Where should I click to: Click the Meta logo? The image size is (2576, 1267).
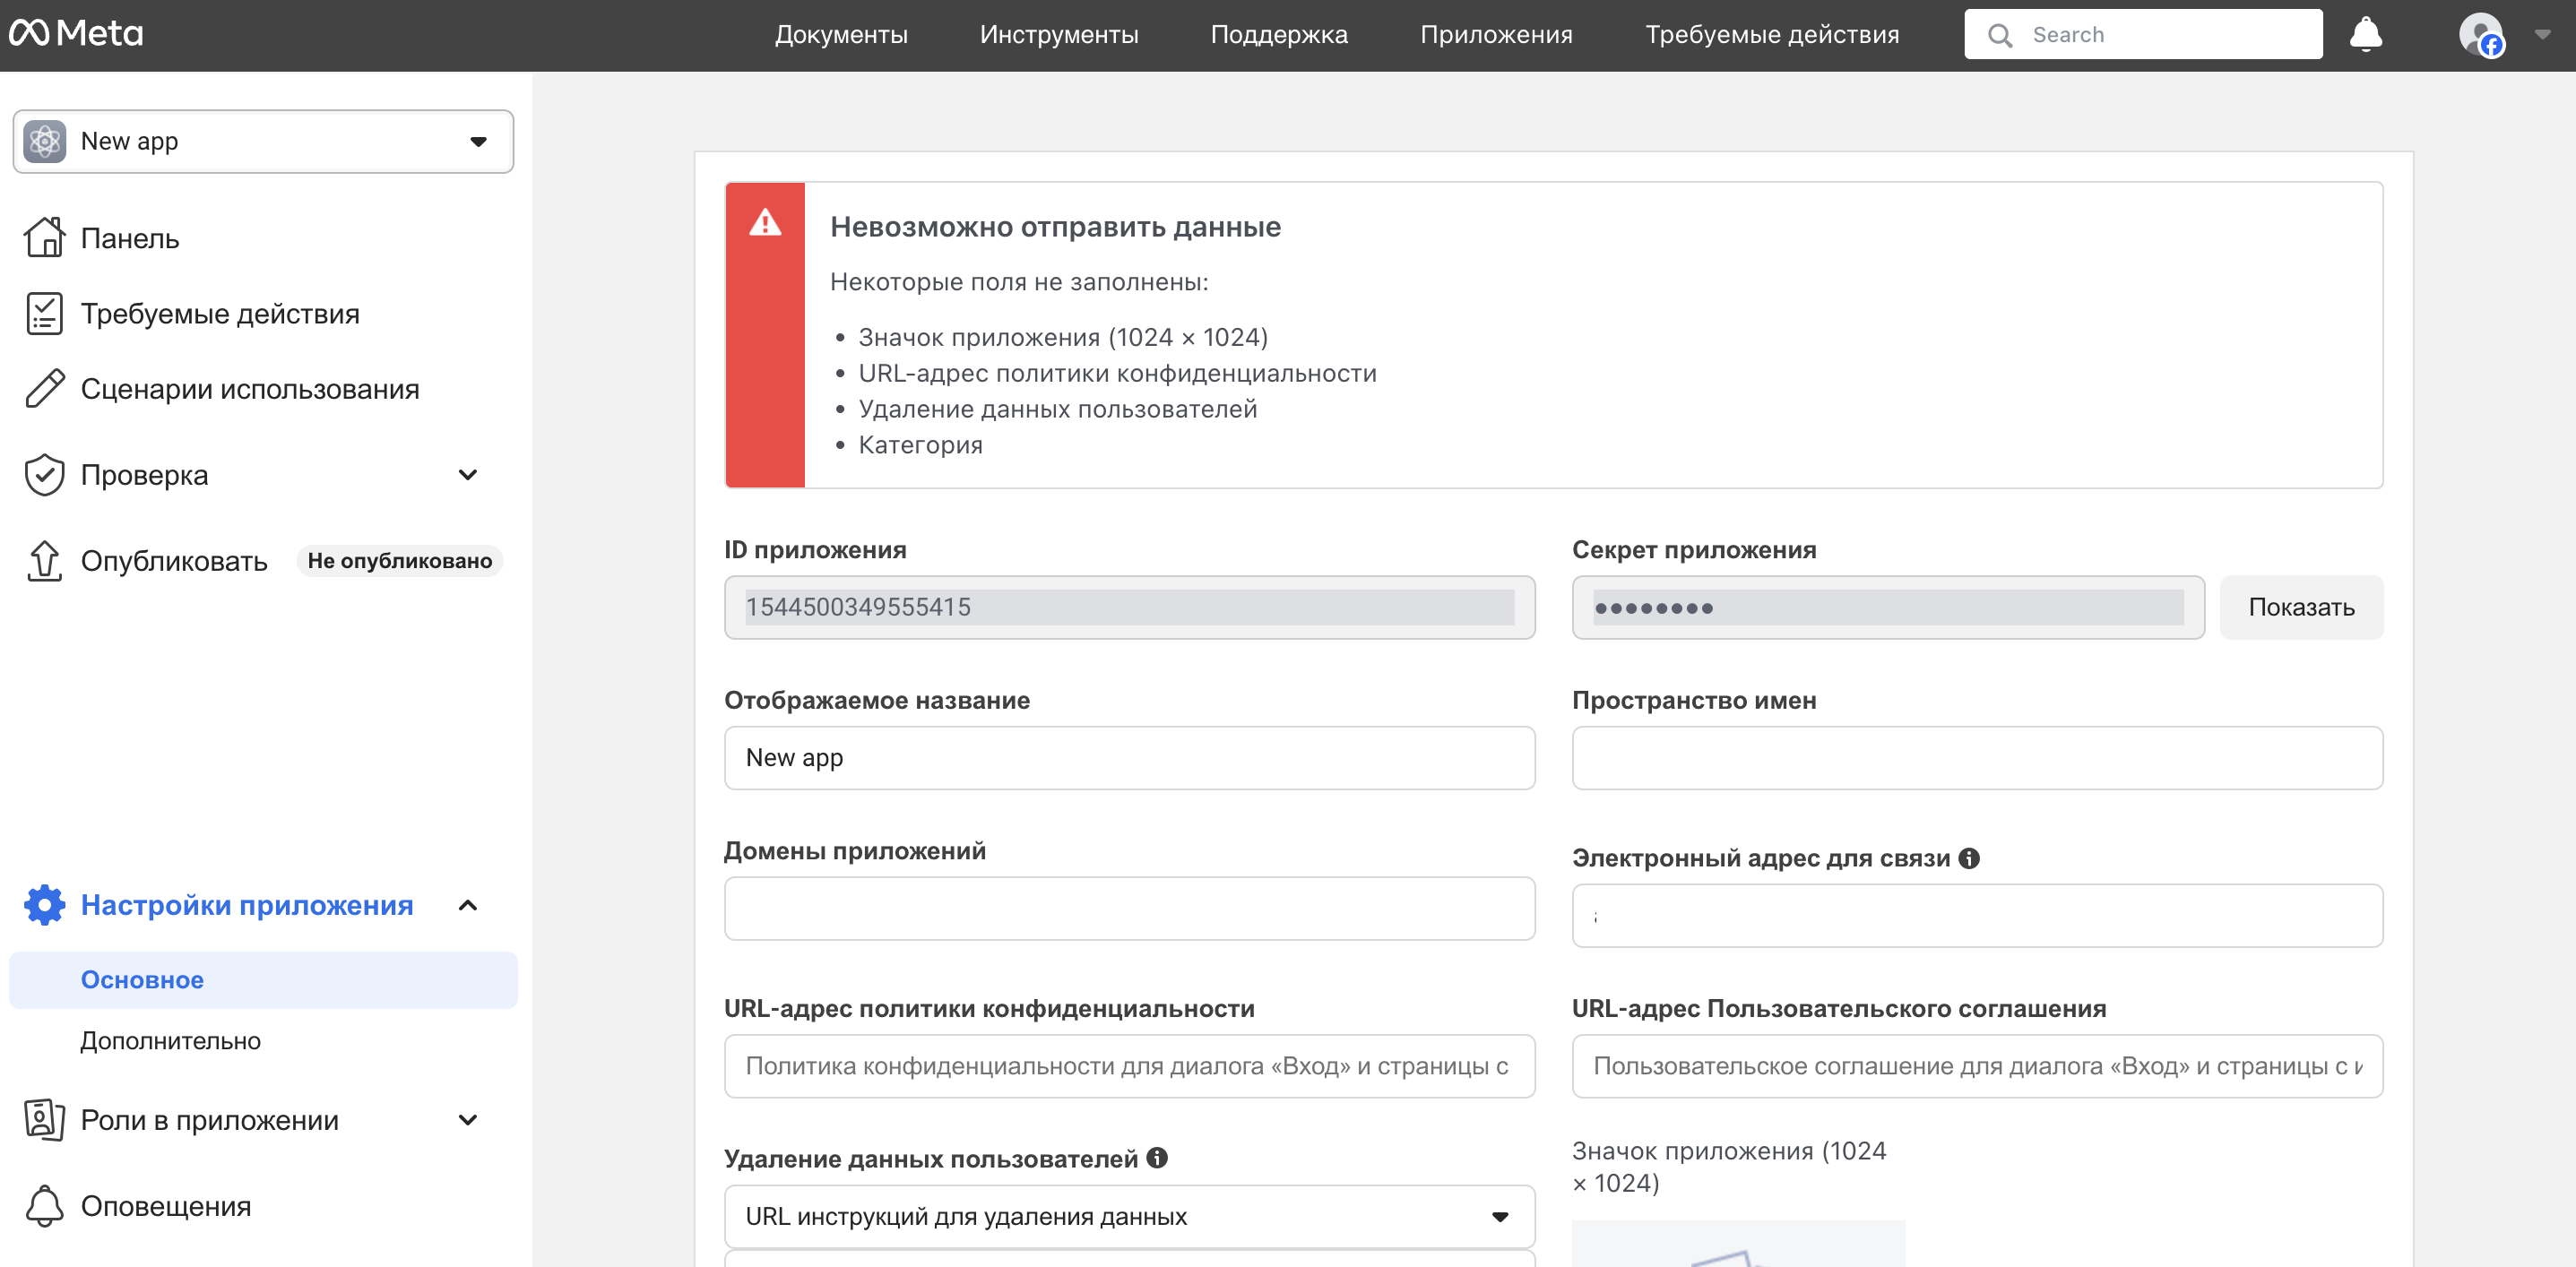76,34
